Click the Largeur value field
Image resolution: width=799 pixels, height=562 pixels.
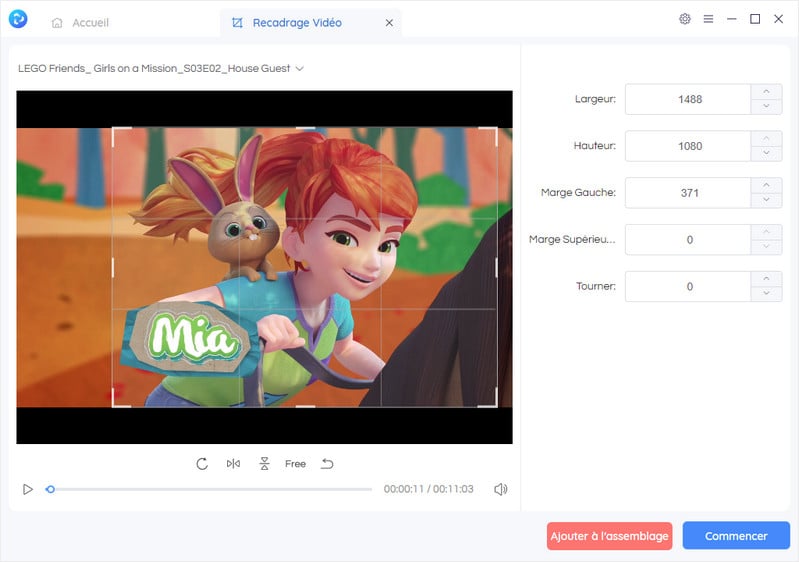coord(688,99)
